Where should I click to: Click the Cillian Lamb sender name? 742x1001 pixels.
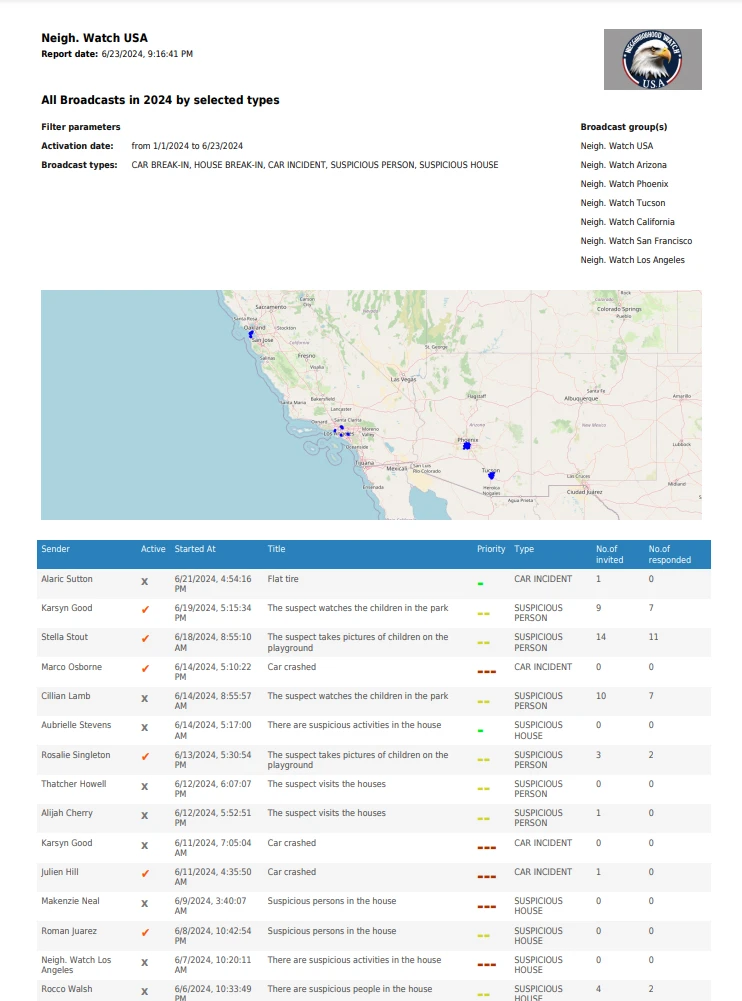[x=66, y=696]
